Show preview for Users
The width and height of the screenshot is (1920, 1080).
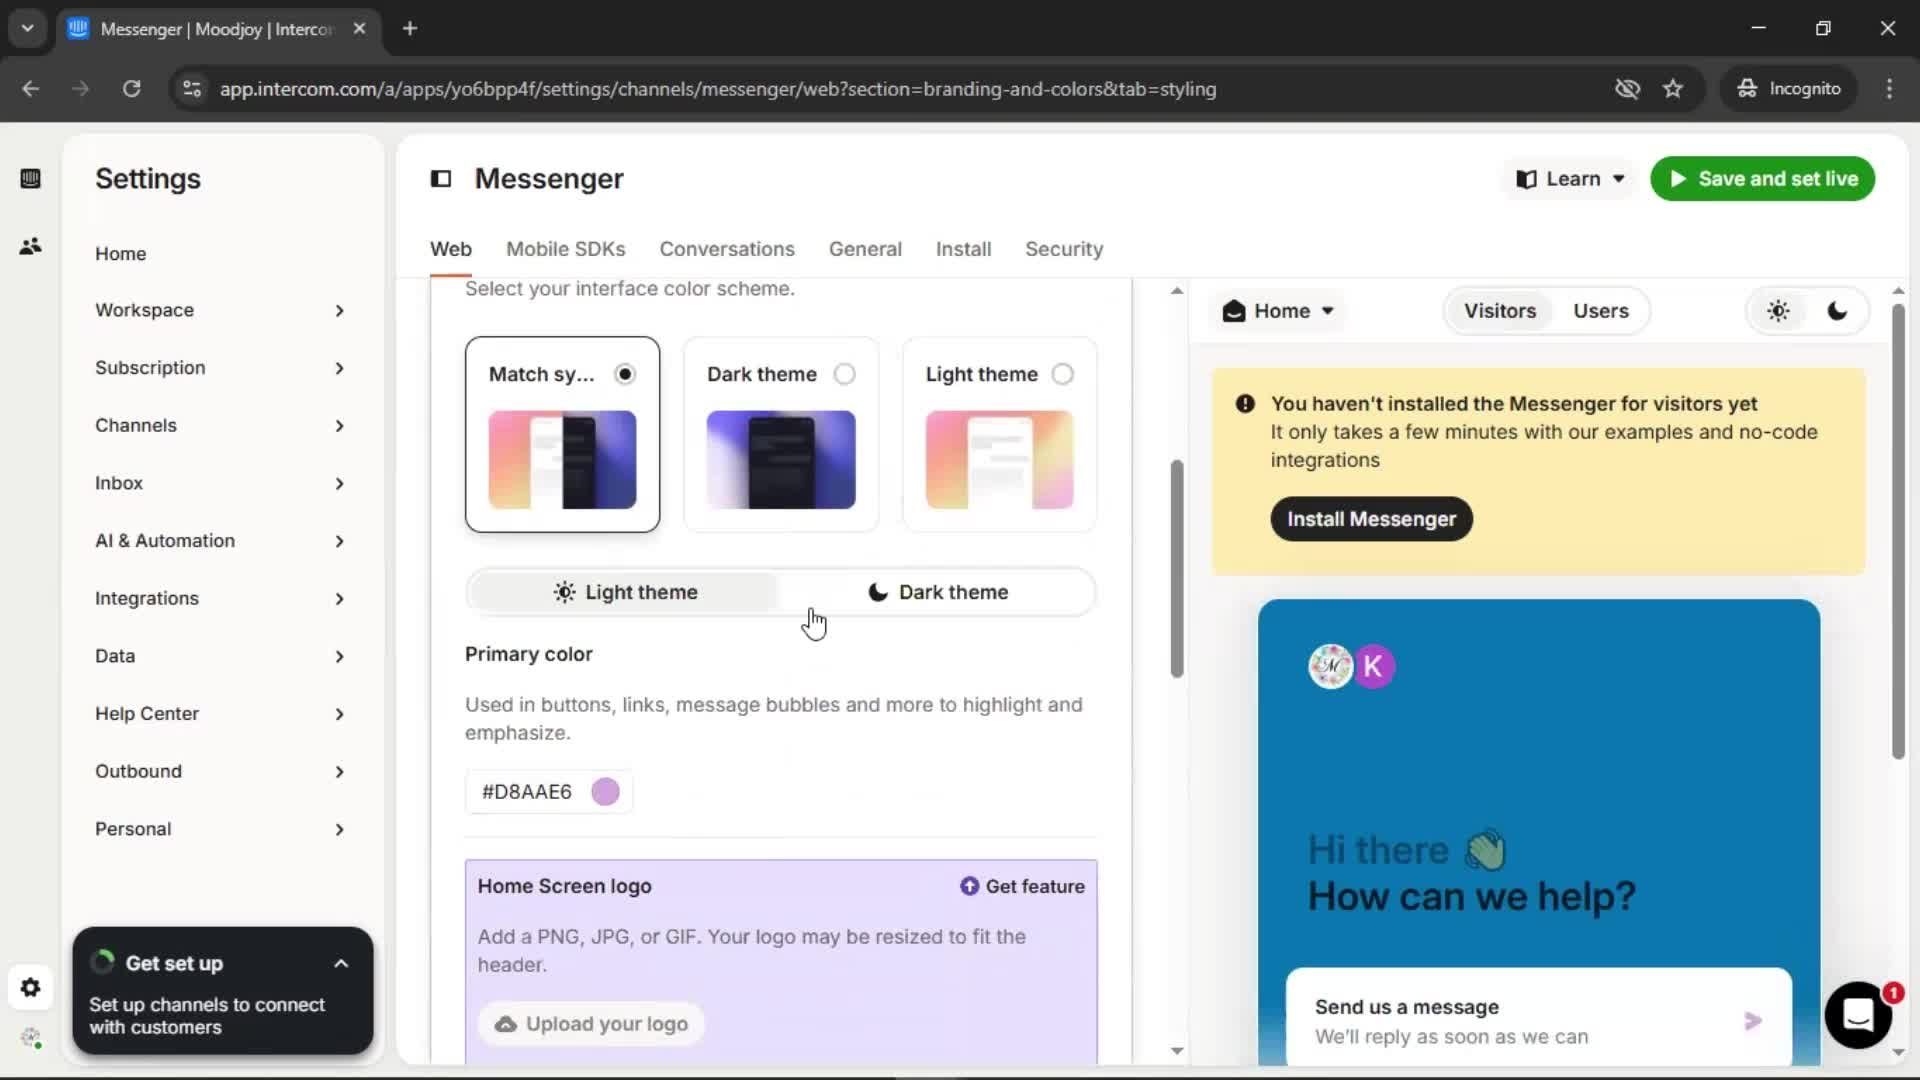tap(1601, 311)
